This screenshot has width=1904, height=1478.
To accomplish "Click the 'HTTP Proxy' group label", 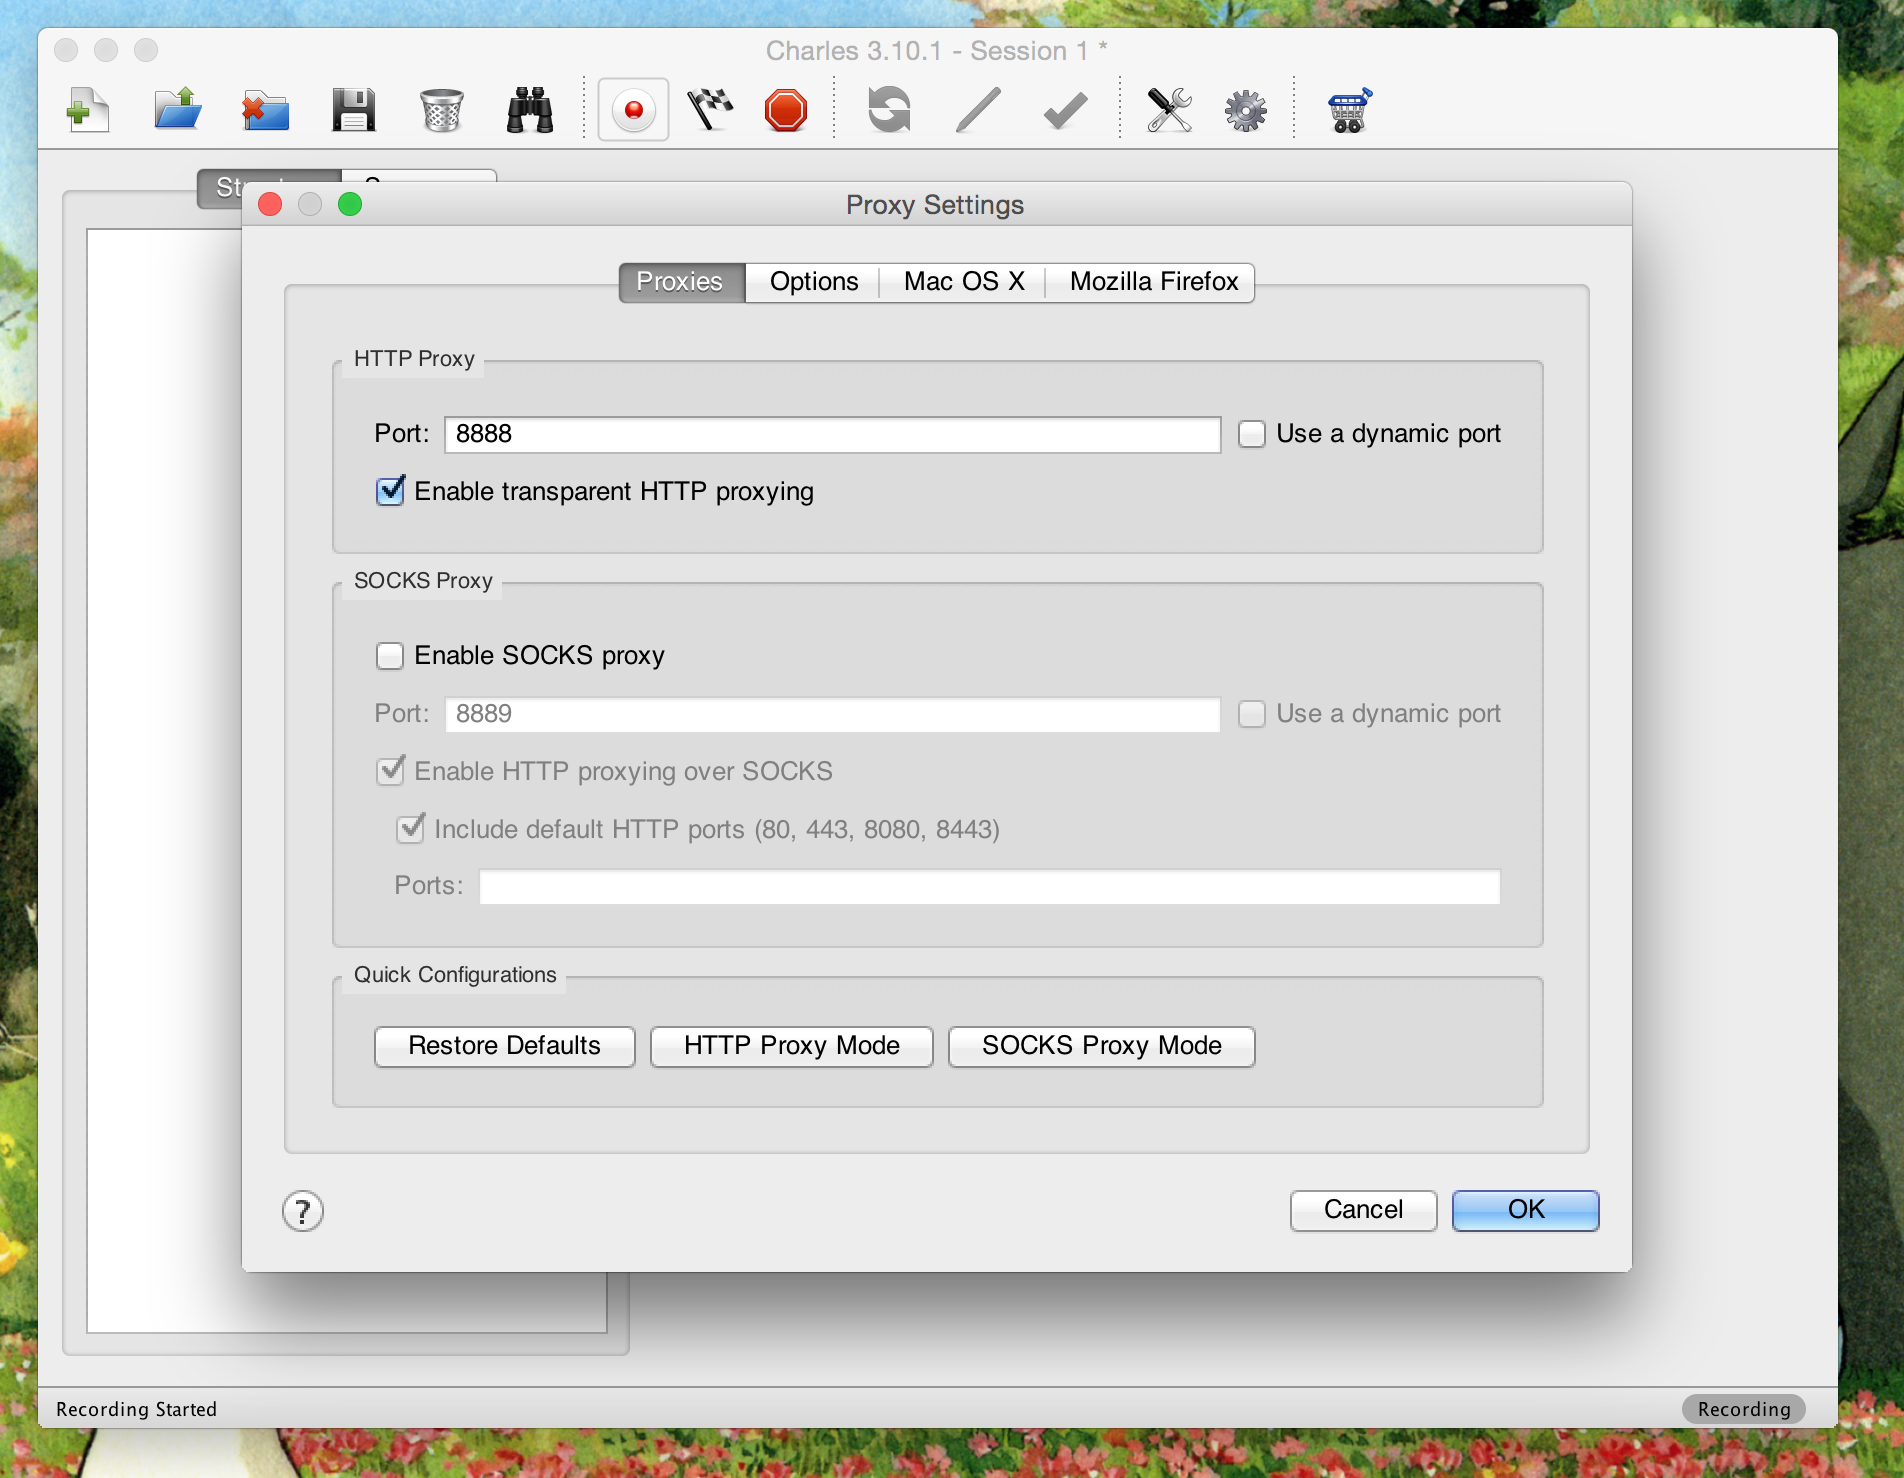I will pyautogui.click(x=414, y=359).
